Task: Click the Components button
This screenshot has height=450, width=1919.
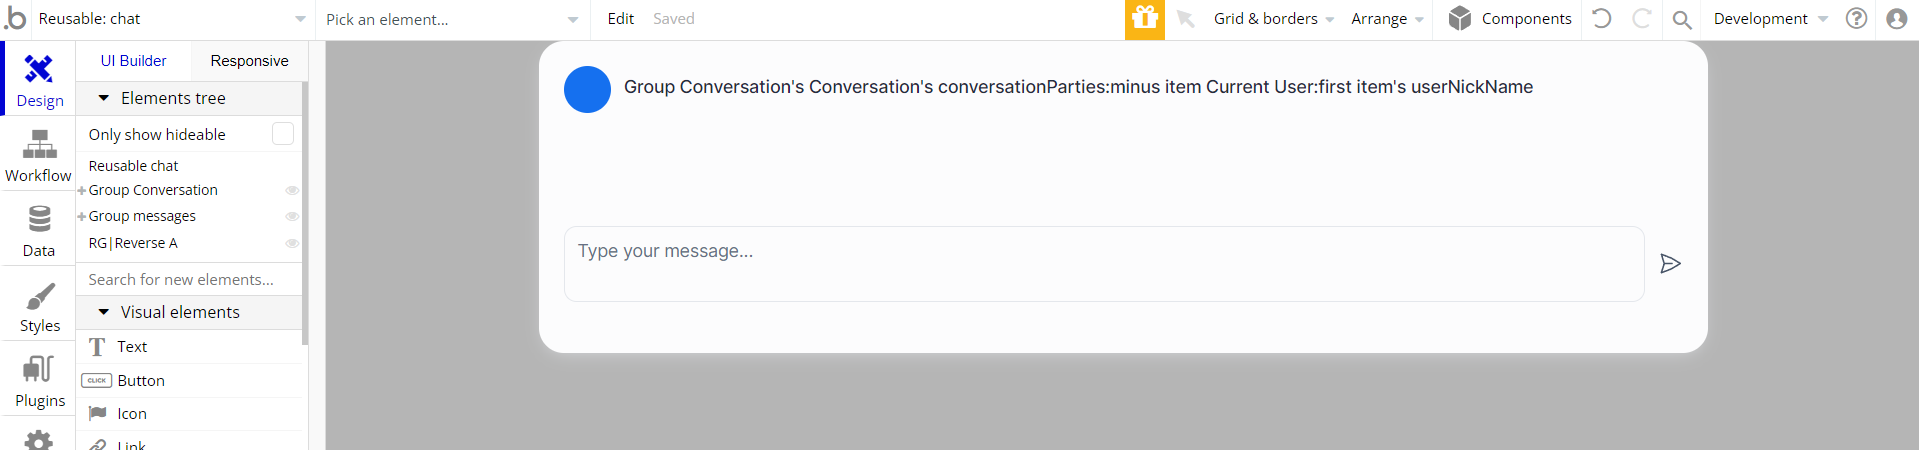Action: [1510, 19]
